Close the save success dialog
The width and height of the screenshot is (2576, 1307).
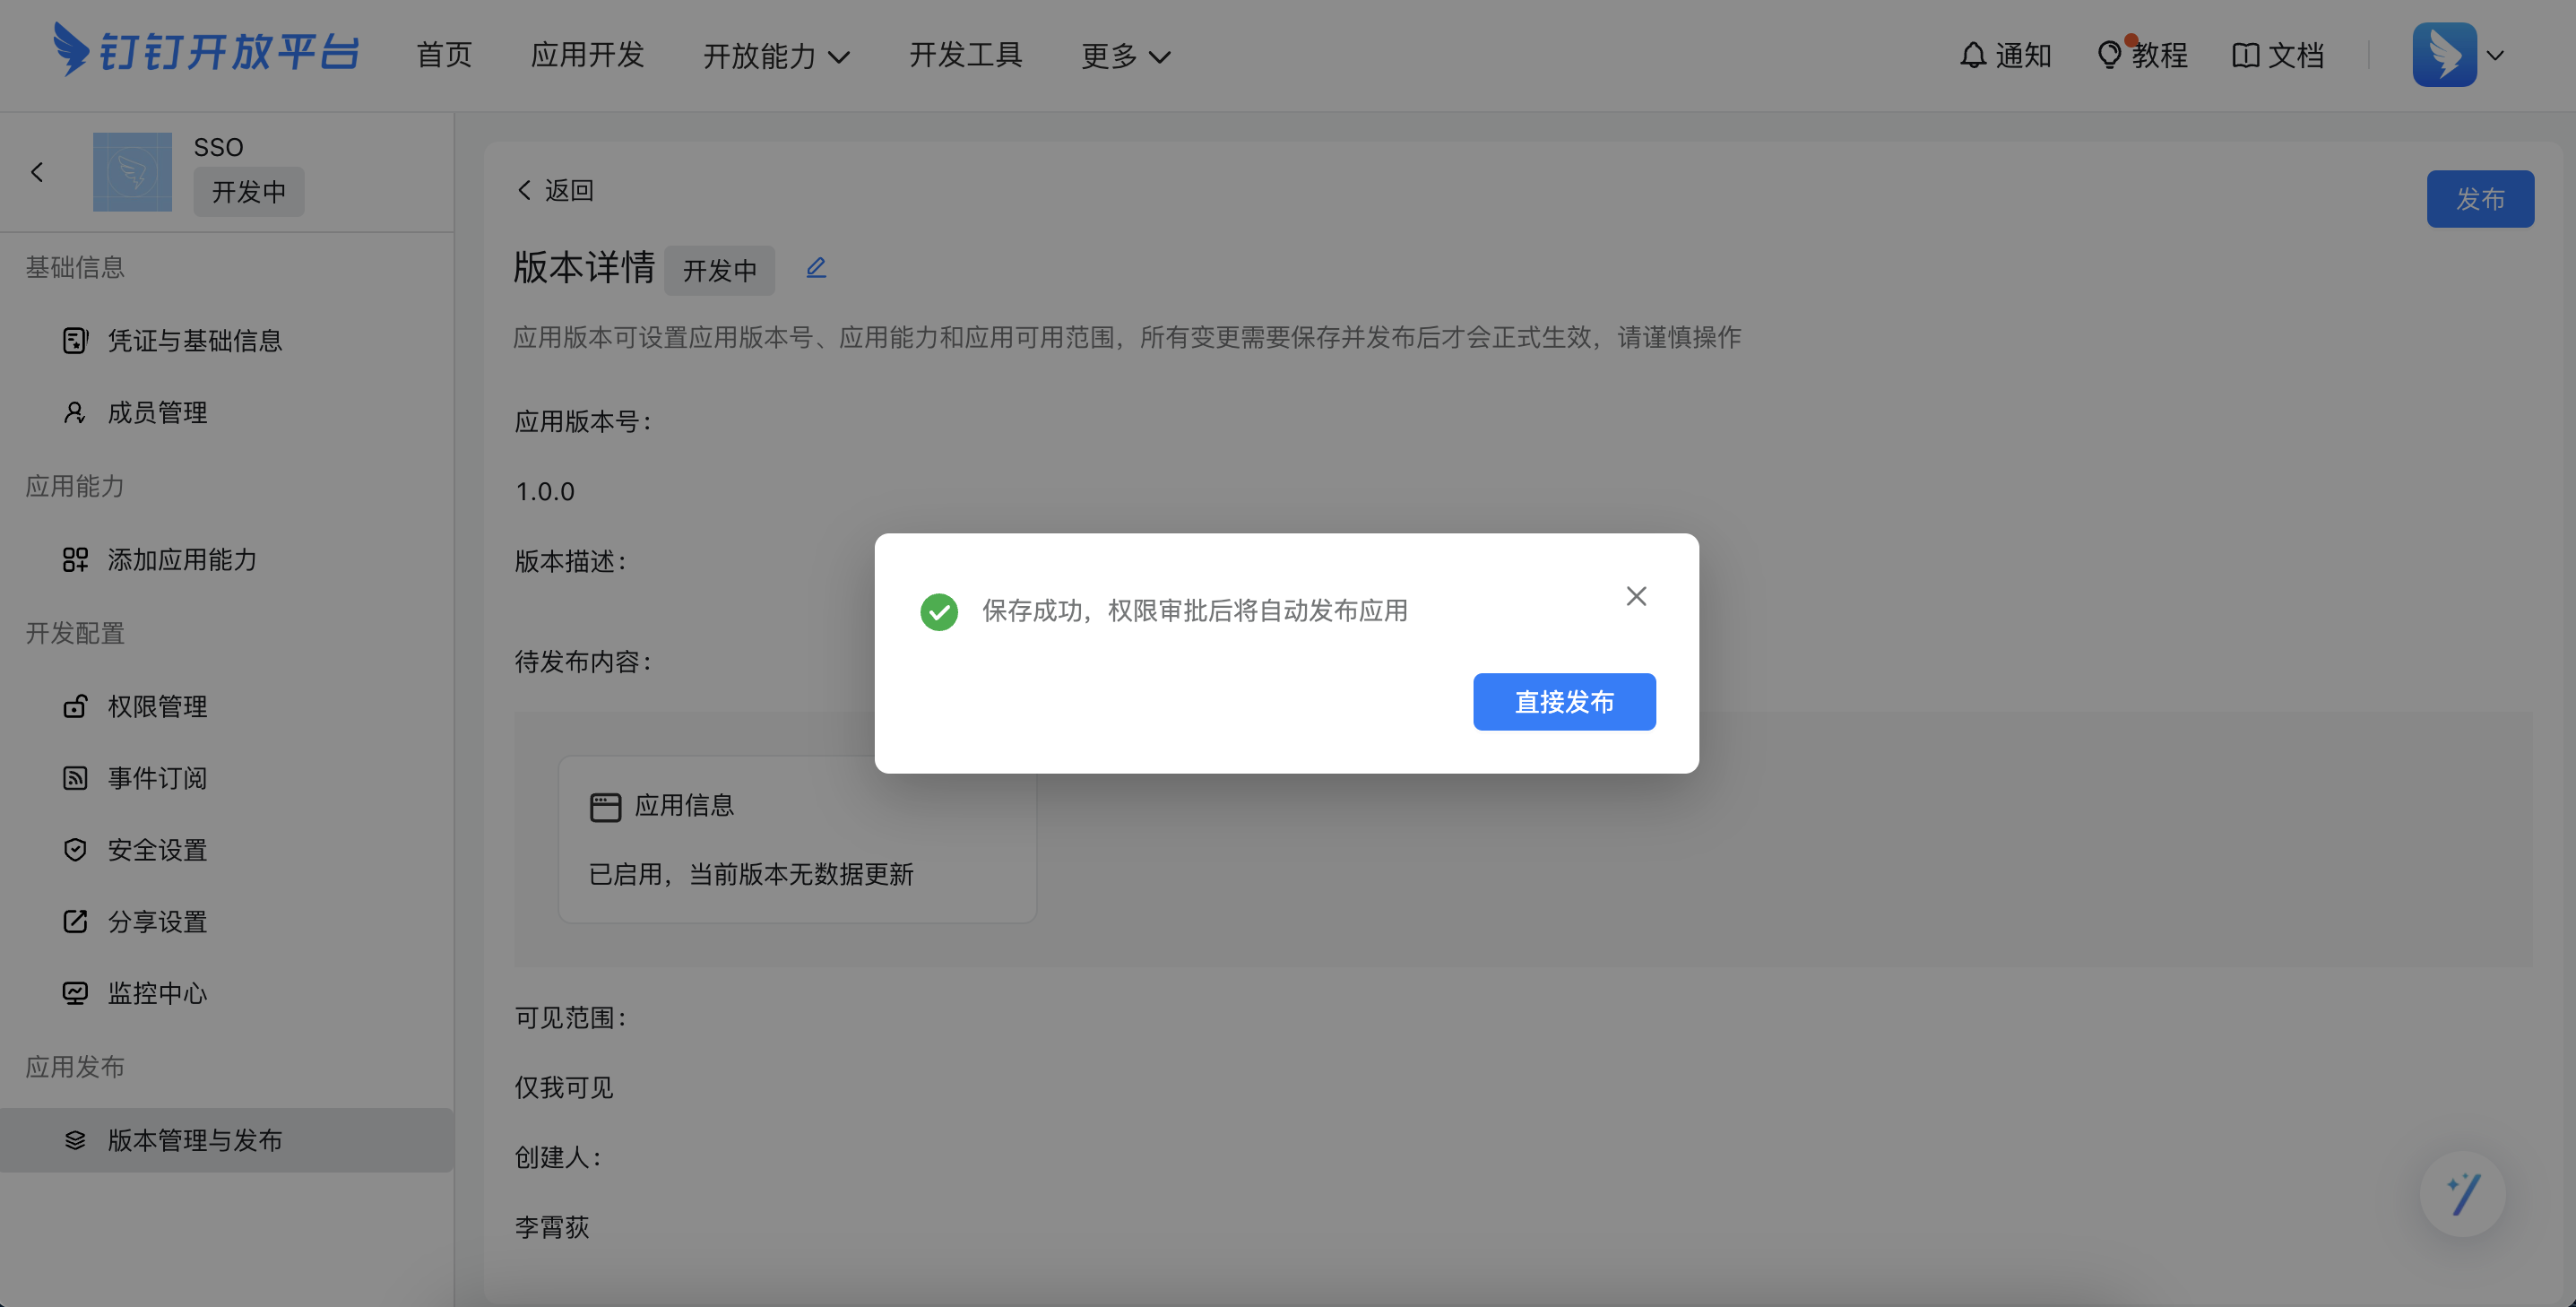1636,596
